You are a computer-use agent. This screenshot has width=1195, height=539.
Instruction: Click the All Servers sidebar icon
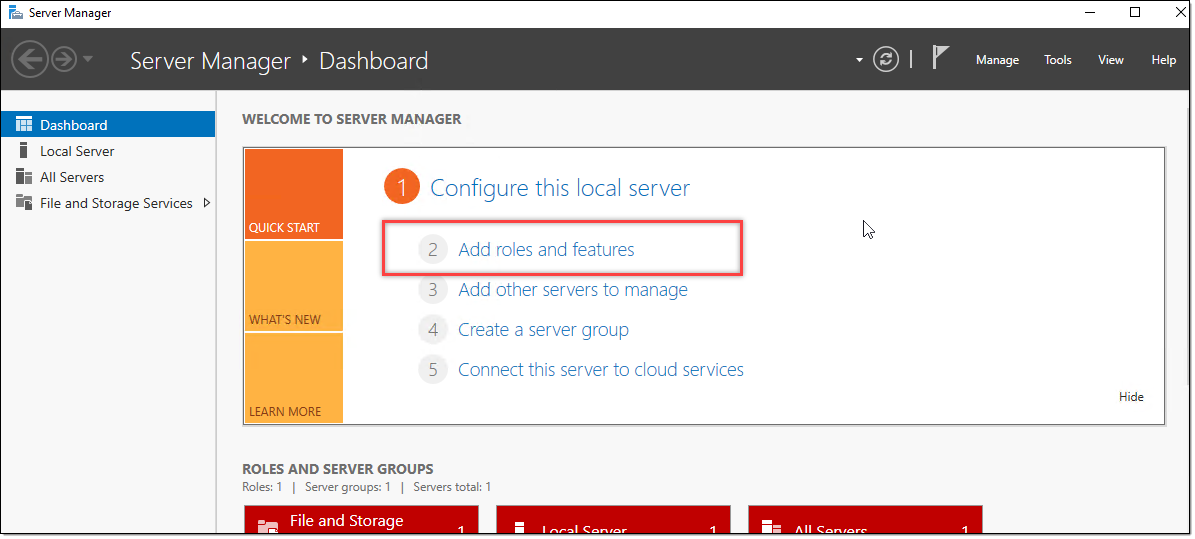pos(24,177)
